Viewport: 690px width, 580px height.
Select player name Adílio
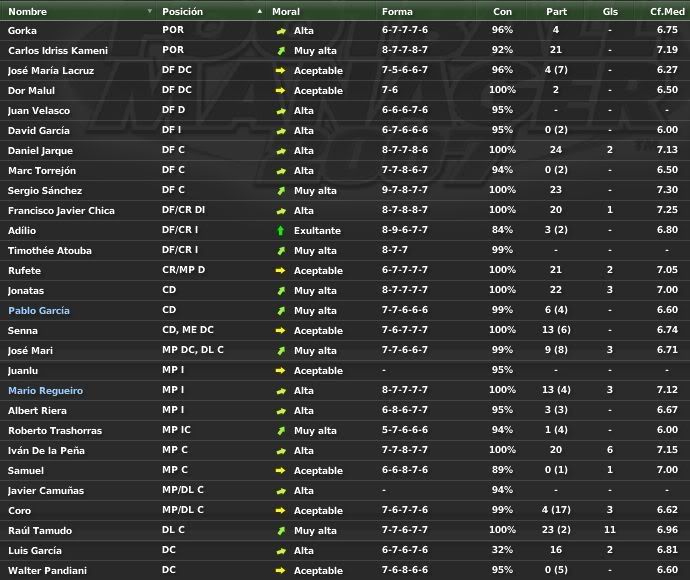pyautogui.click(x=22, y=231)
